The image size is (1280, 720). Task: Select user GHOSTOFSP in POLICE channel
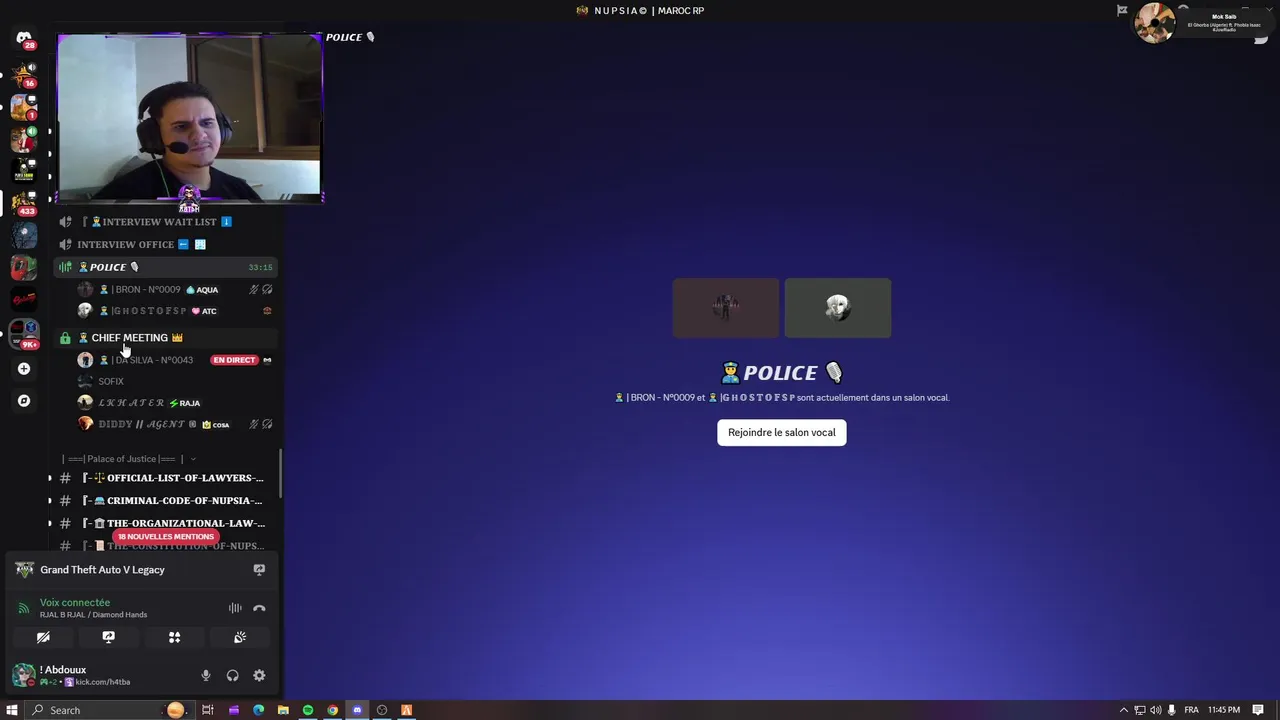click(176, 311)
